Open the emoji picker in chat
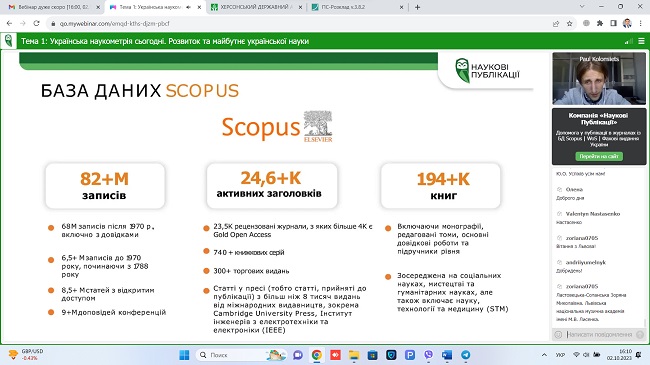This screenshot has height=365, width=650. click(558, 334)
